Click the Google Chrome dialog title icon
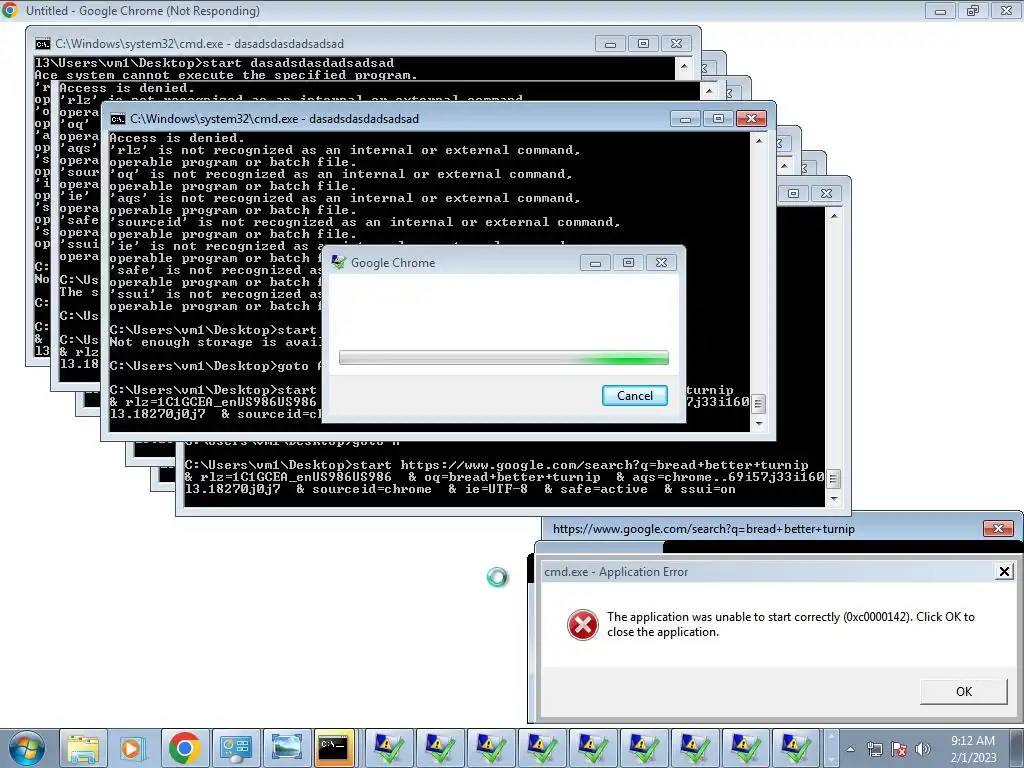This screenshot has width=1024, height=768. coord(338,263)
